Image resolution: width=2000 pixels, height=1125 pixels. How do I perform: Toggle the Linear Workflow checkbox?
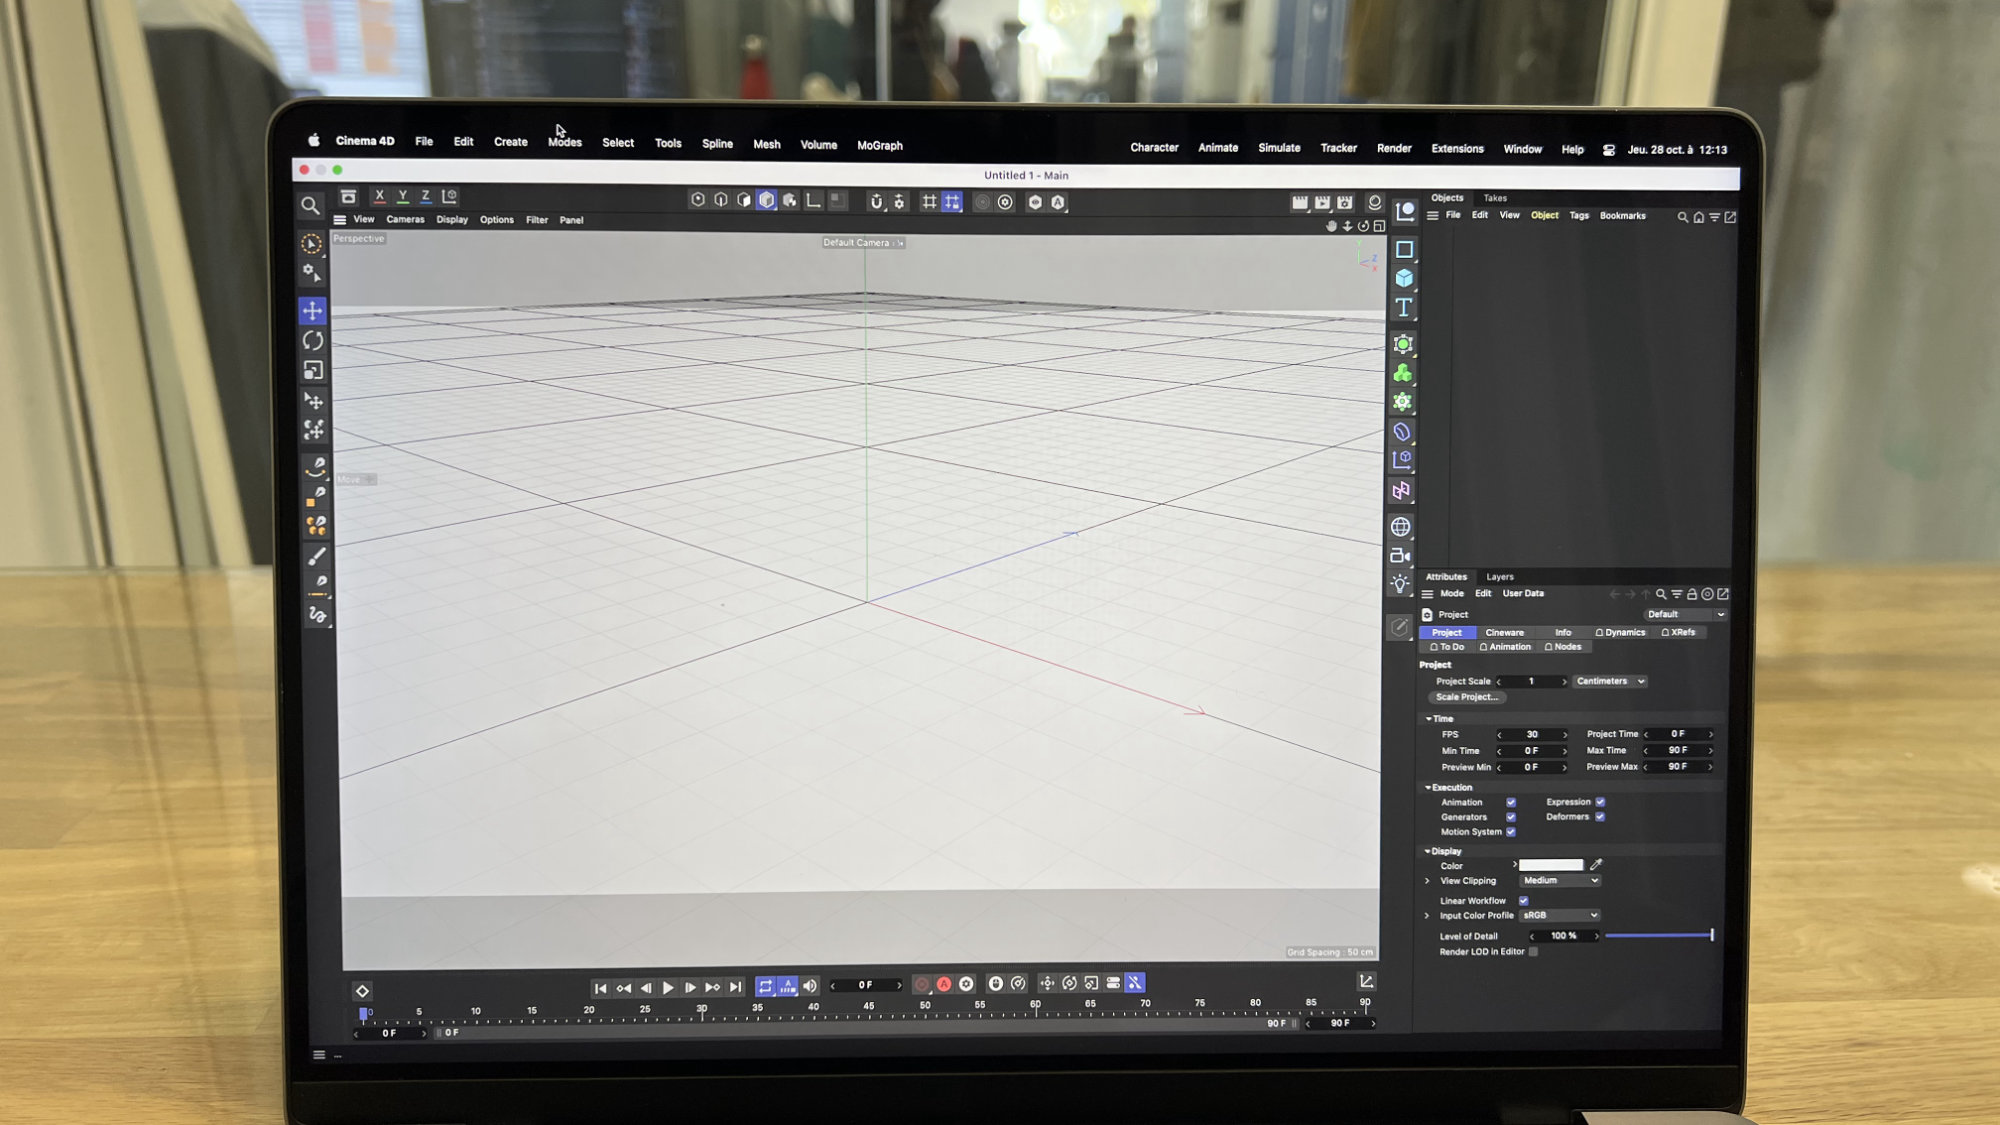click(x=1524, y=901)
